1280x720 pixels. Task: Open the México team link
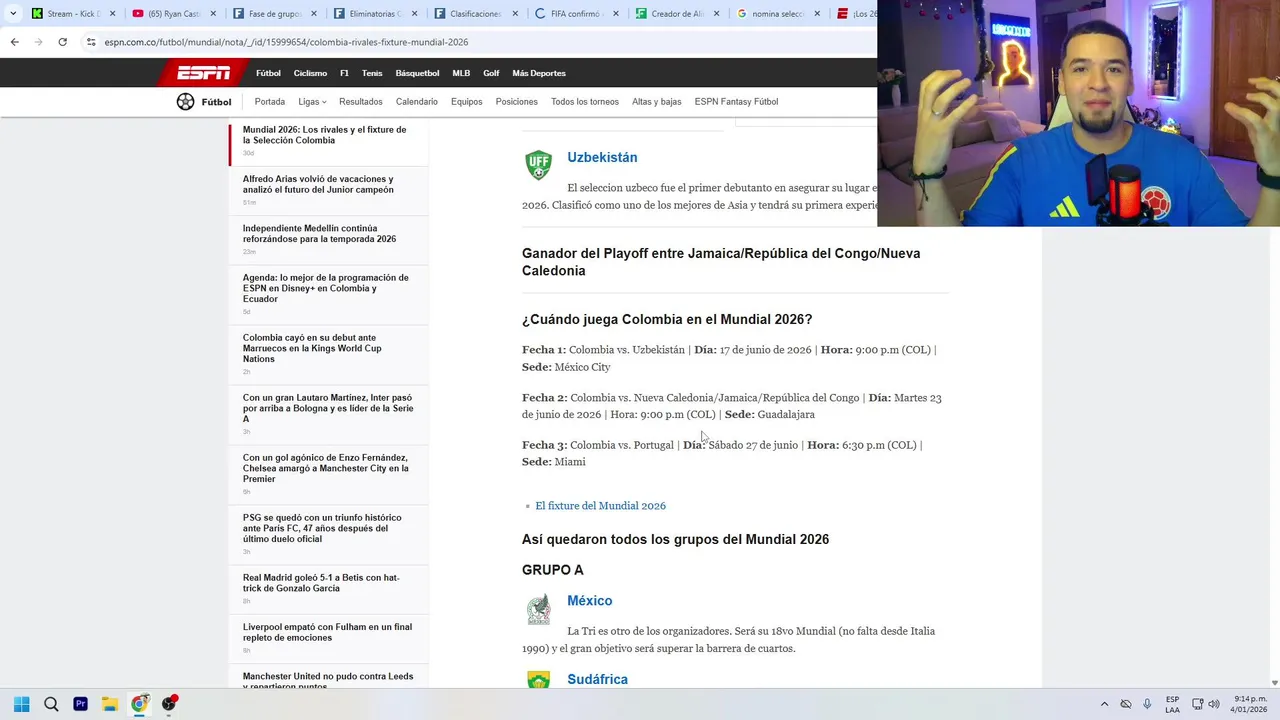590,601
